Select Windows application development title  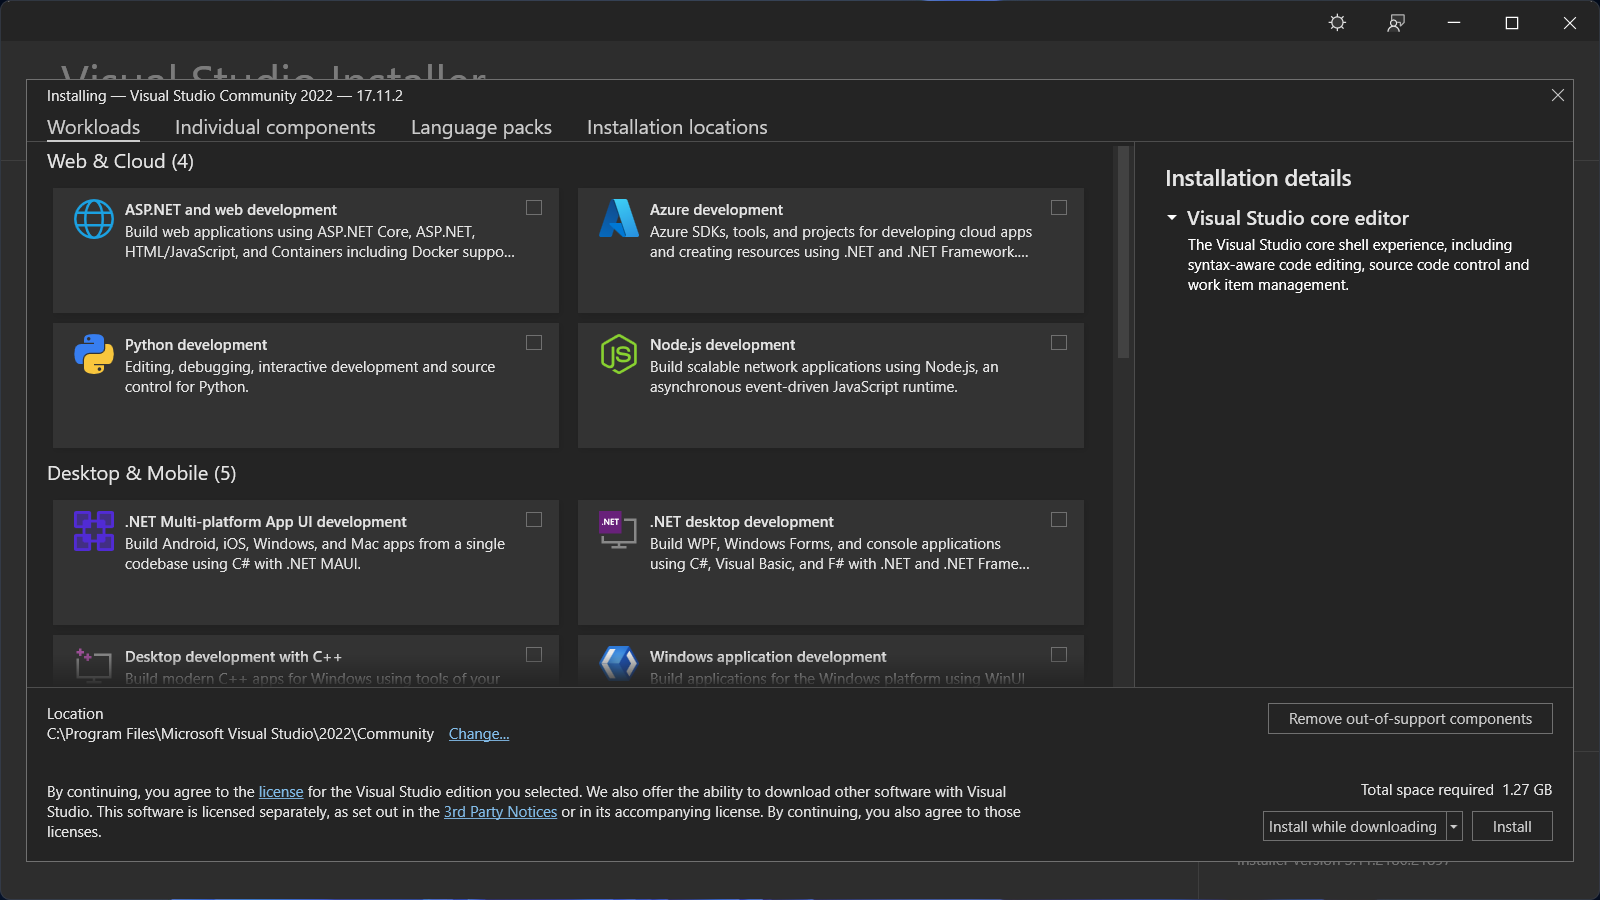768,657
